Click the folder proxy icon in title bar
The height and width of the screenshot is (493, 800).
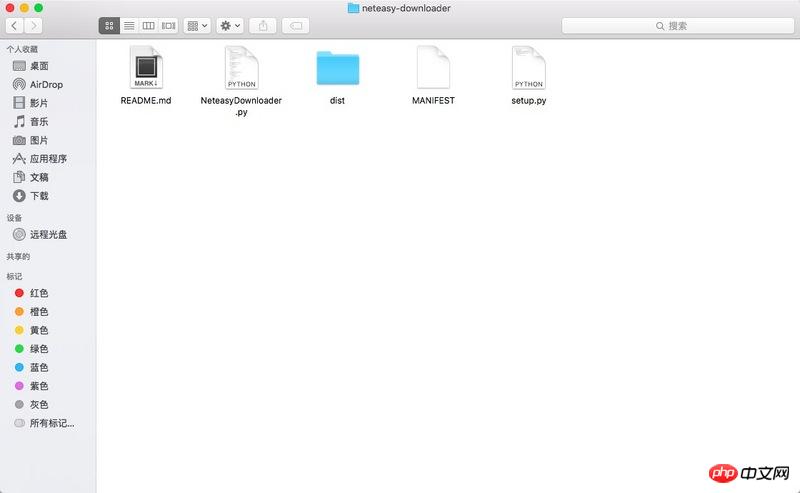click(x=353, y=8)
